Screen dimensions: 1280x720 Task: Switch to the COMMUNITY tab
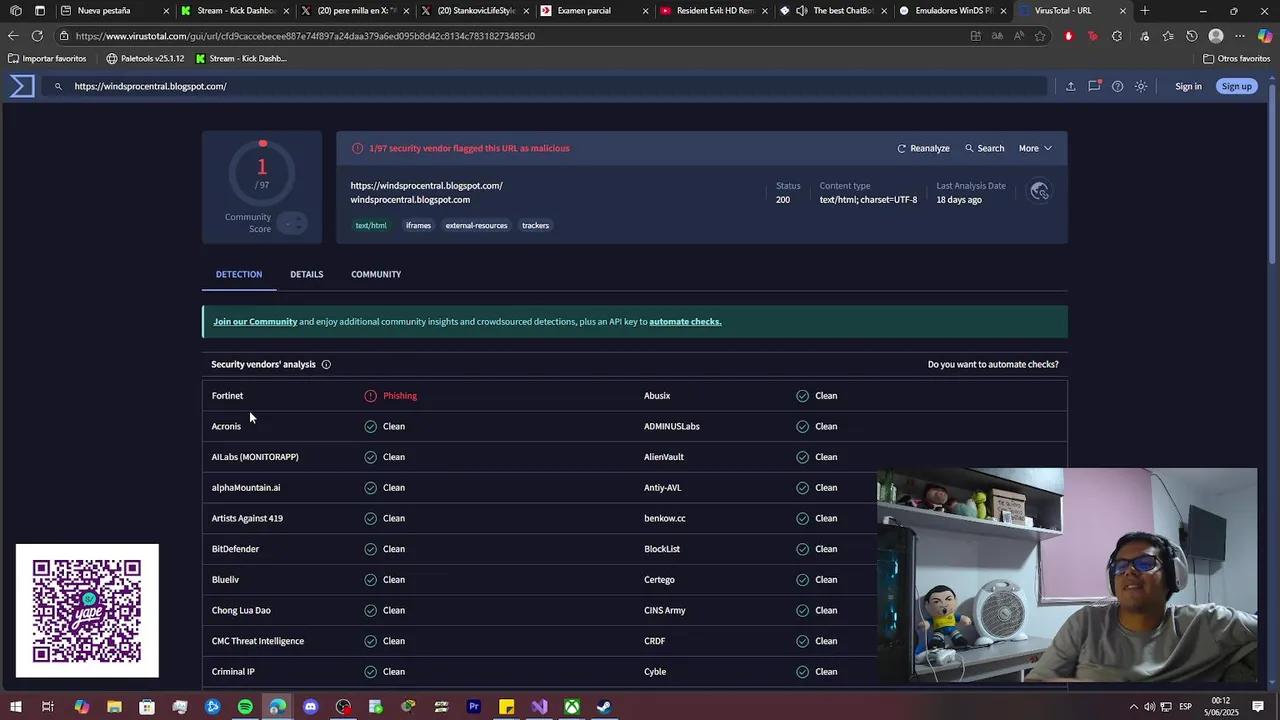pos(376,274)
